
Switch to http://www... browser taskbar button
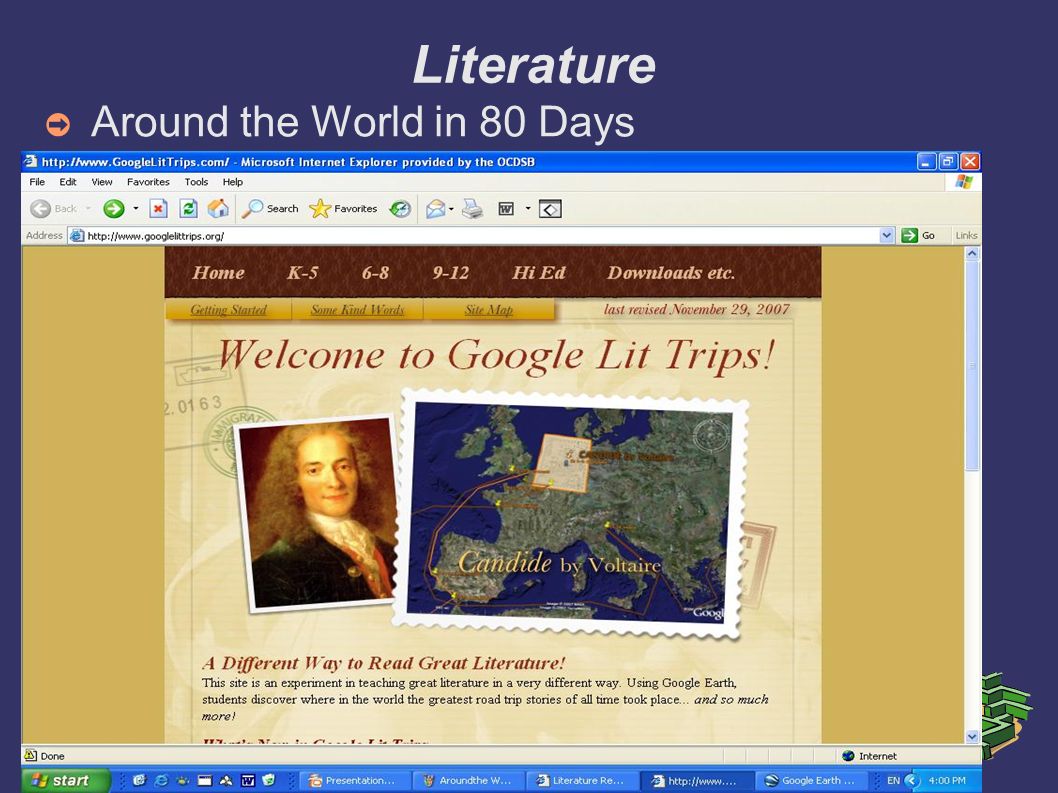[695, 781]
